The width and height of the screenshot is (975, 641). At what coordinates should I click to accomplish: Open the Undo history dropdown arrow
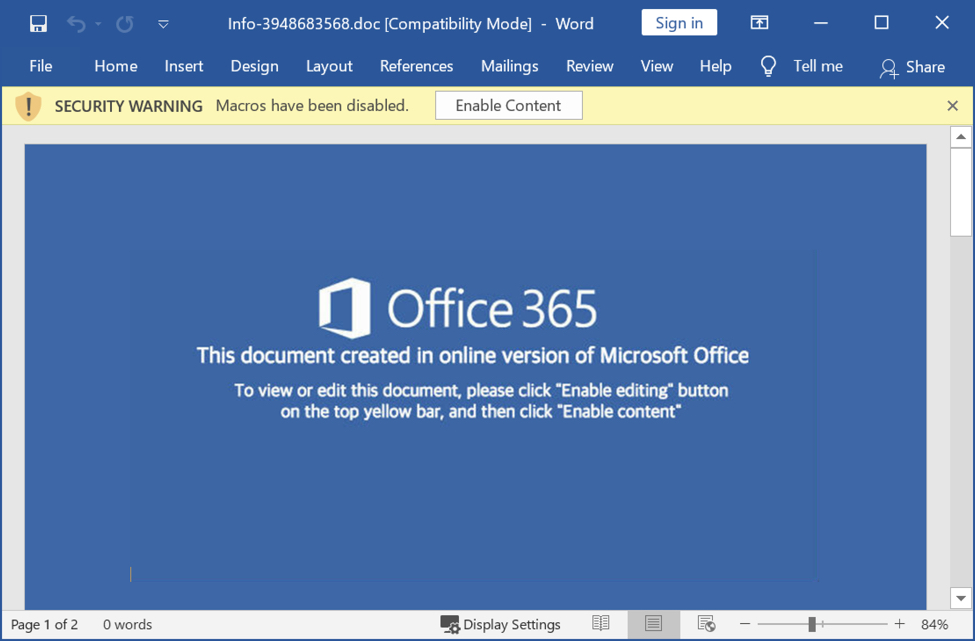(x=98, y=24)
